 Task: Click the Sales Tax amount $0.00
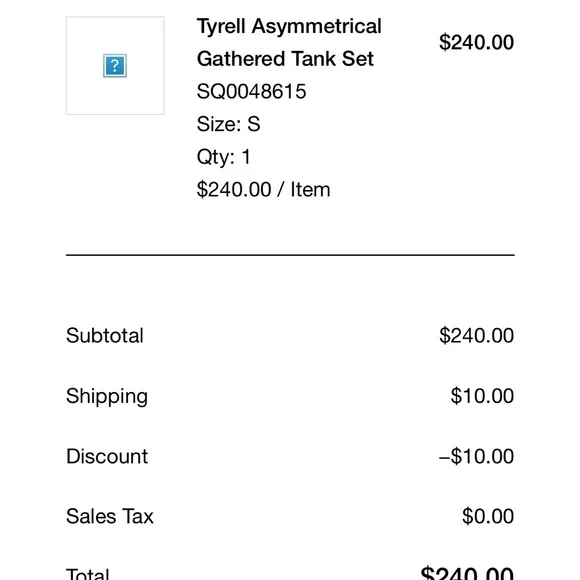pyautogui.click(x=488, y=516)
